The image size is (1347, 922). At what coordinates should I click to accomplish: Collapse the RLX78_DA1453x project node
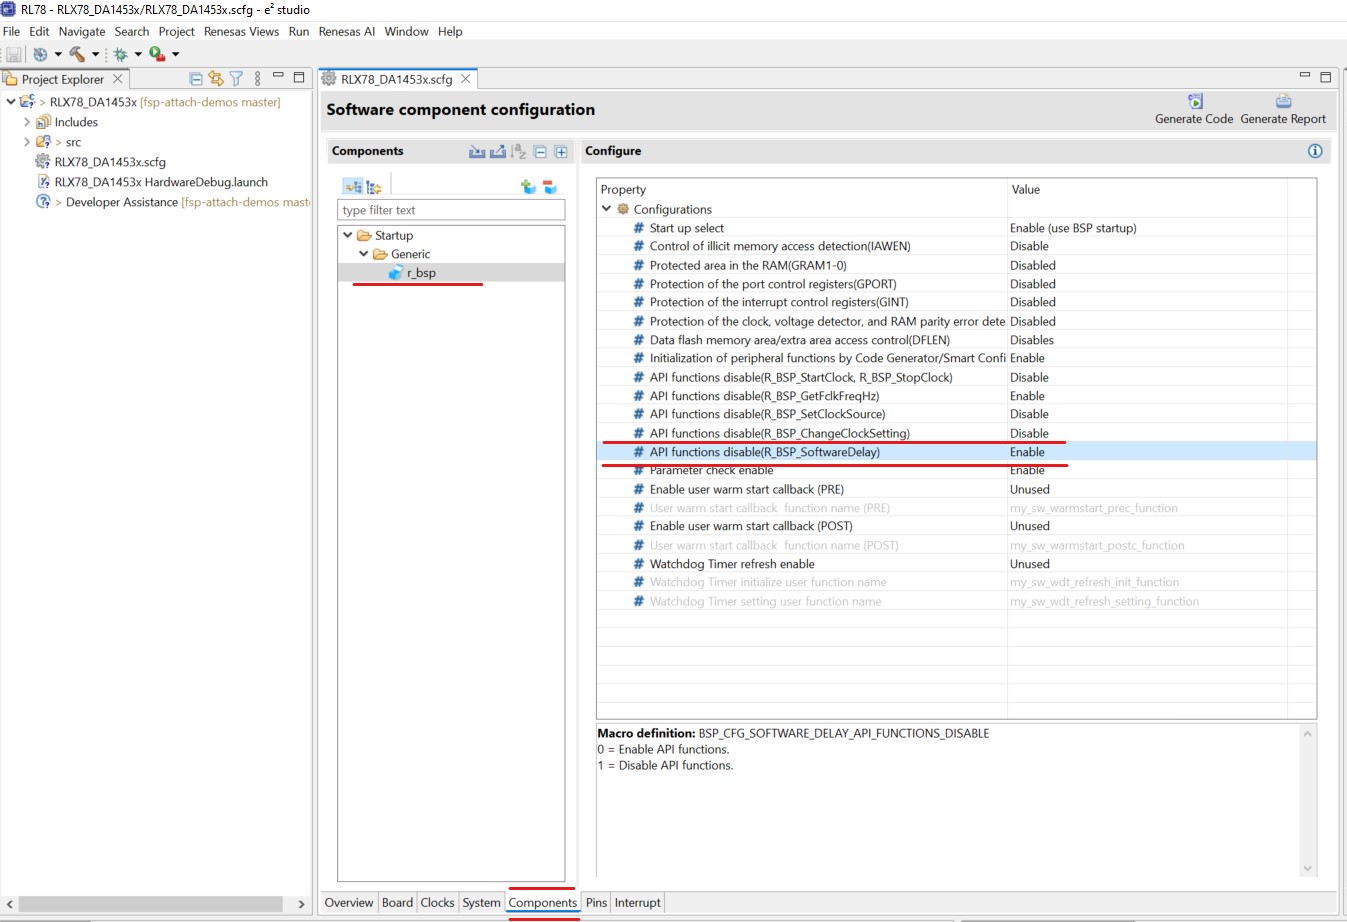pyautogui.click(x=11, y=102)
